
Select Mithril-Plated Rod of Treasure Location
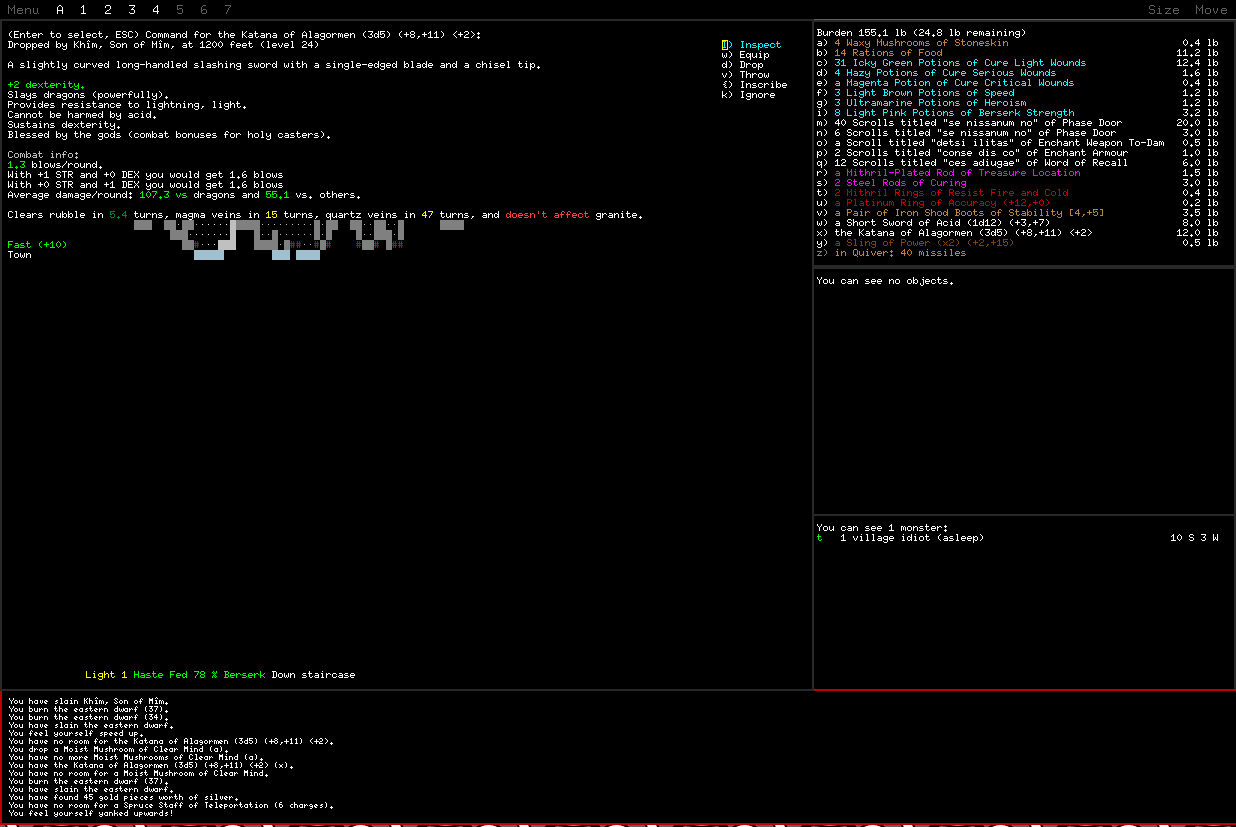pos(1017,173)
